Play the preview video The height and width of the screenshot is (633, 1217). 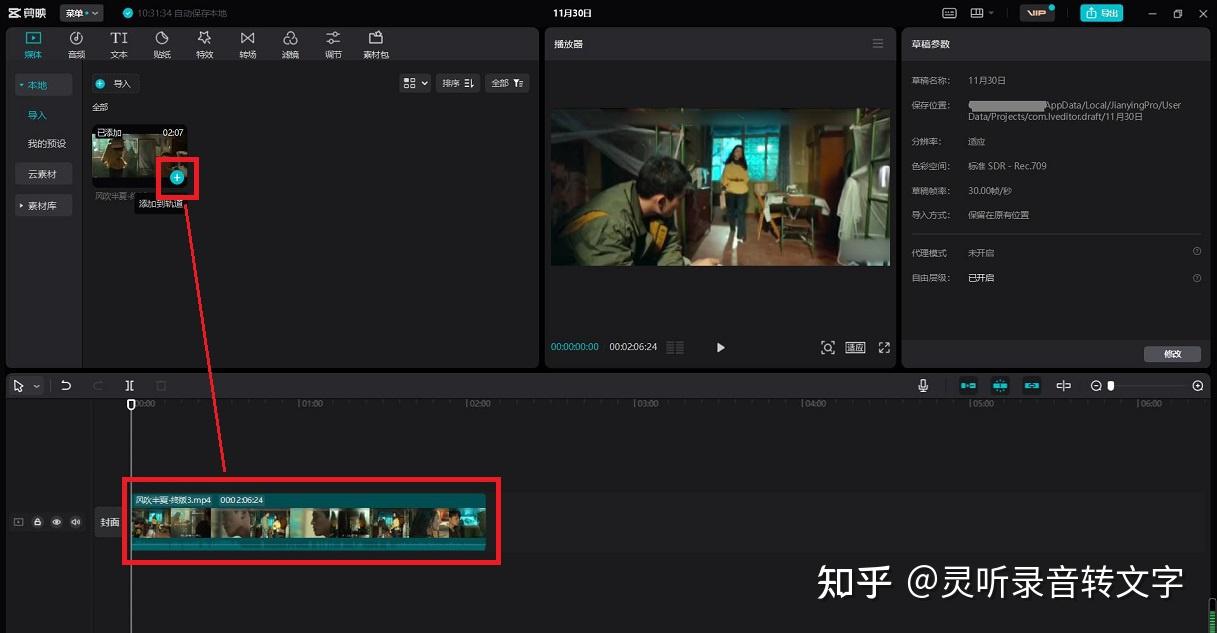[x=720, y=347]
